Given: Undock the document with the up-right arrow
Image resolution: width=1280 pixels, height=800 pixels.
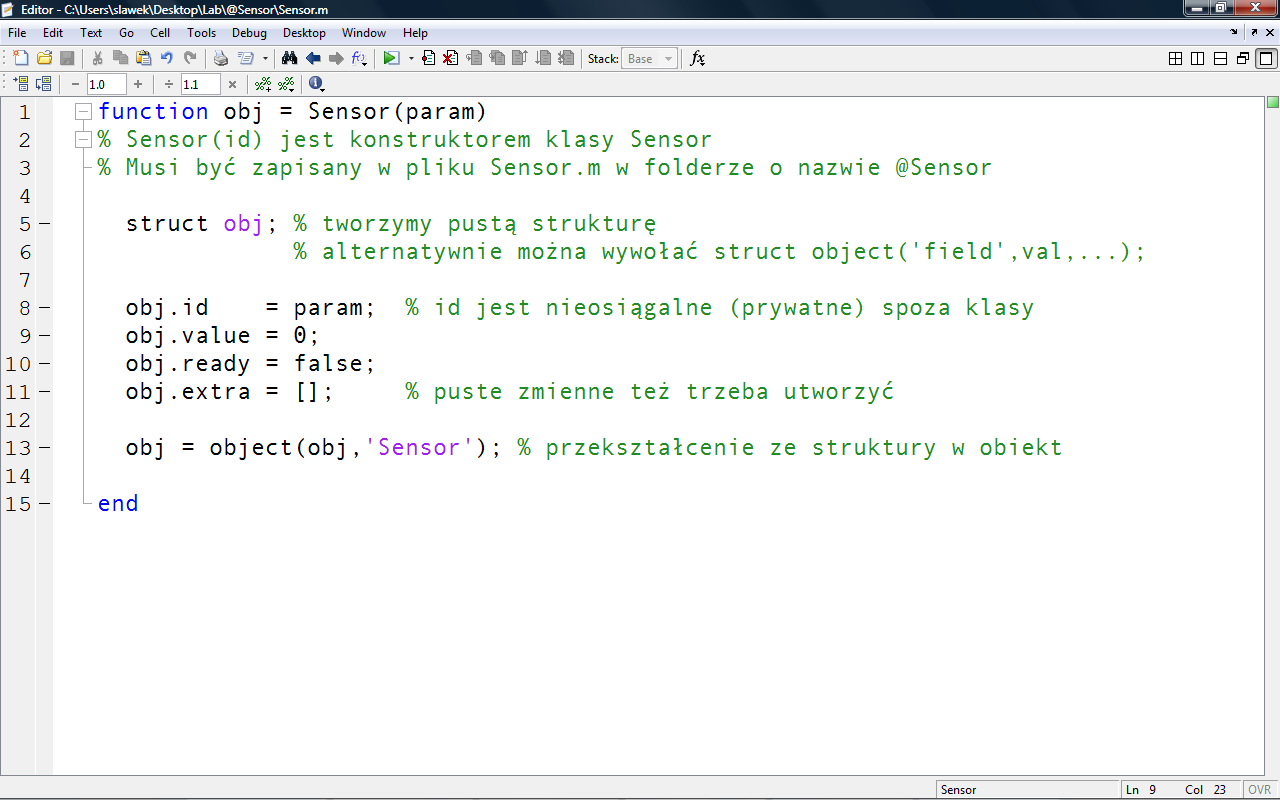Looking at the screenshot, I should 1254,33.
